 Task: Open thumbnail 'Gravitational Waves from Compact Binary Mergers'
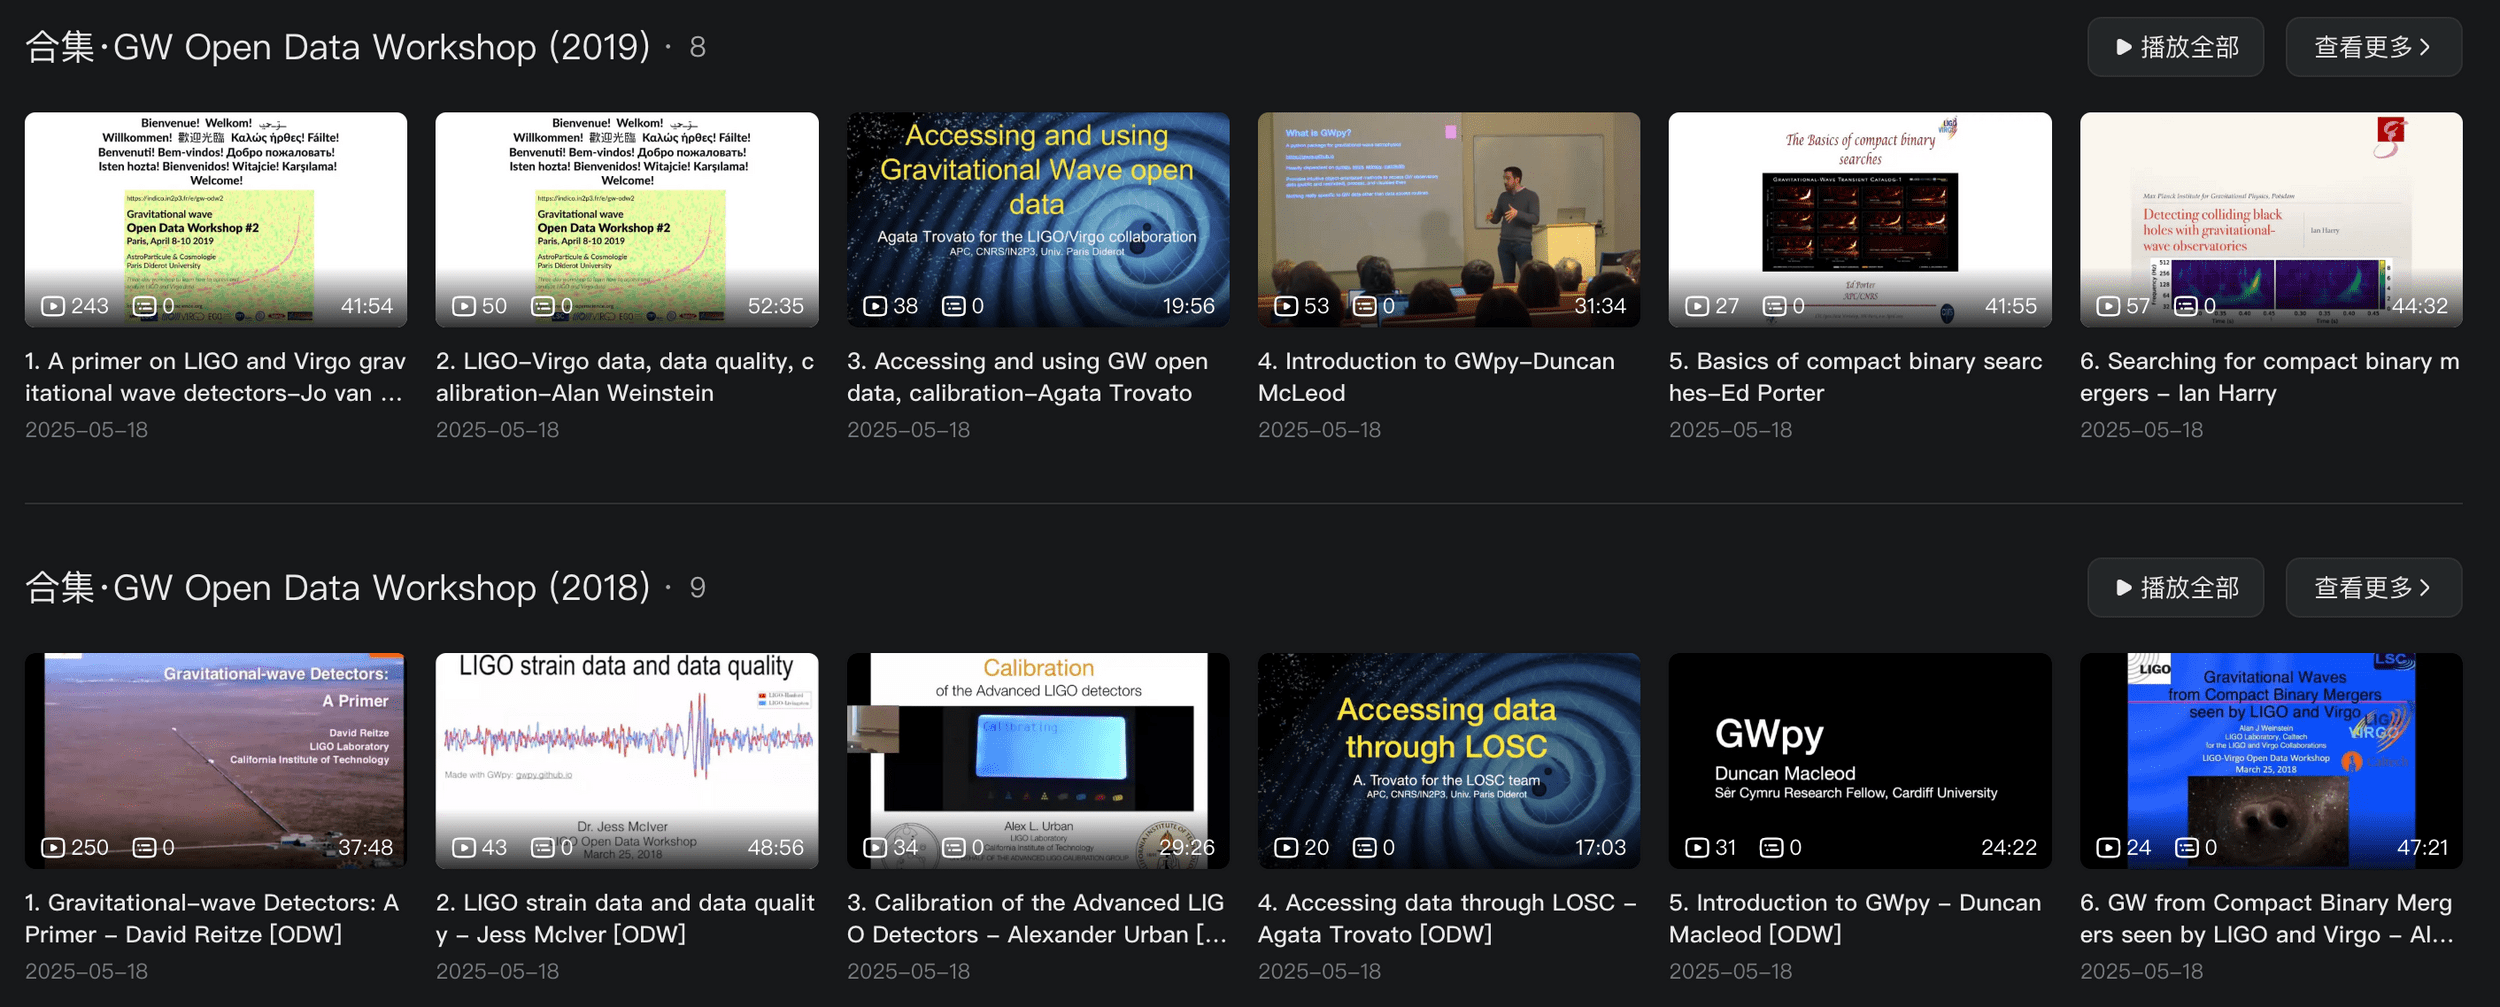[x=2271, y=760]
